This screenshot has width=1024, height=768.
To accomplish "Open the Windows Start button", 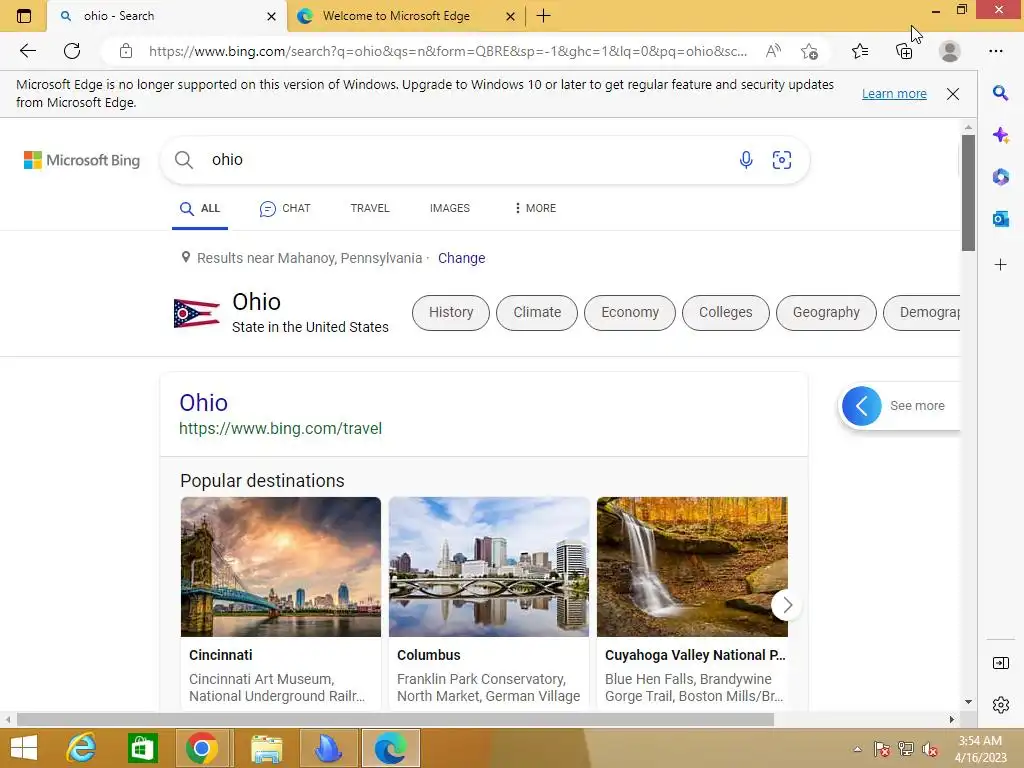I will (x=24, y=748).
